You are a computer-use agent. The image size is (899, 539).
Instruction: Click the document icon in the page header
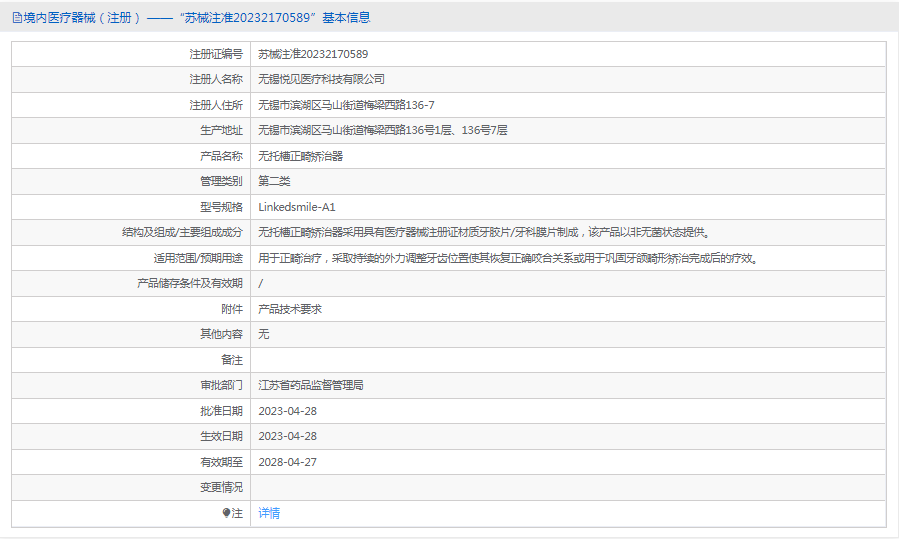[17, 18]
